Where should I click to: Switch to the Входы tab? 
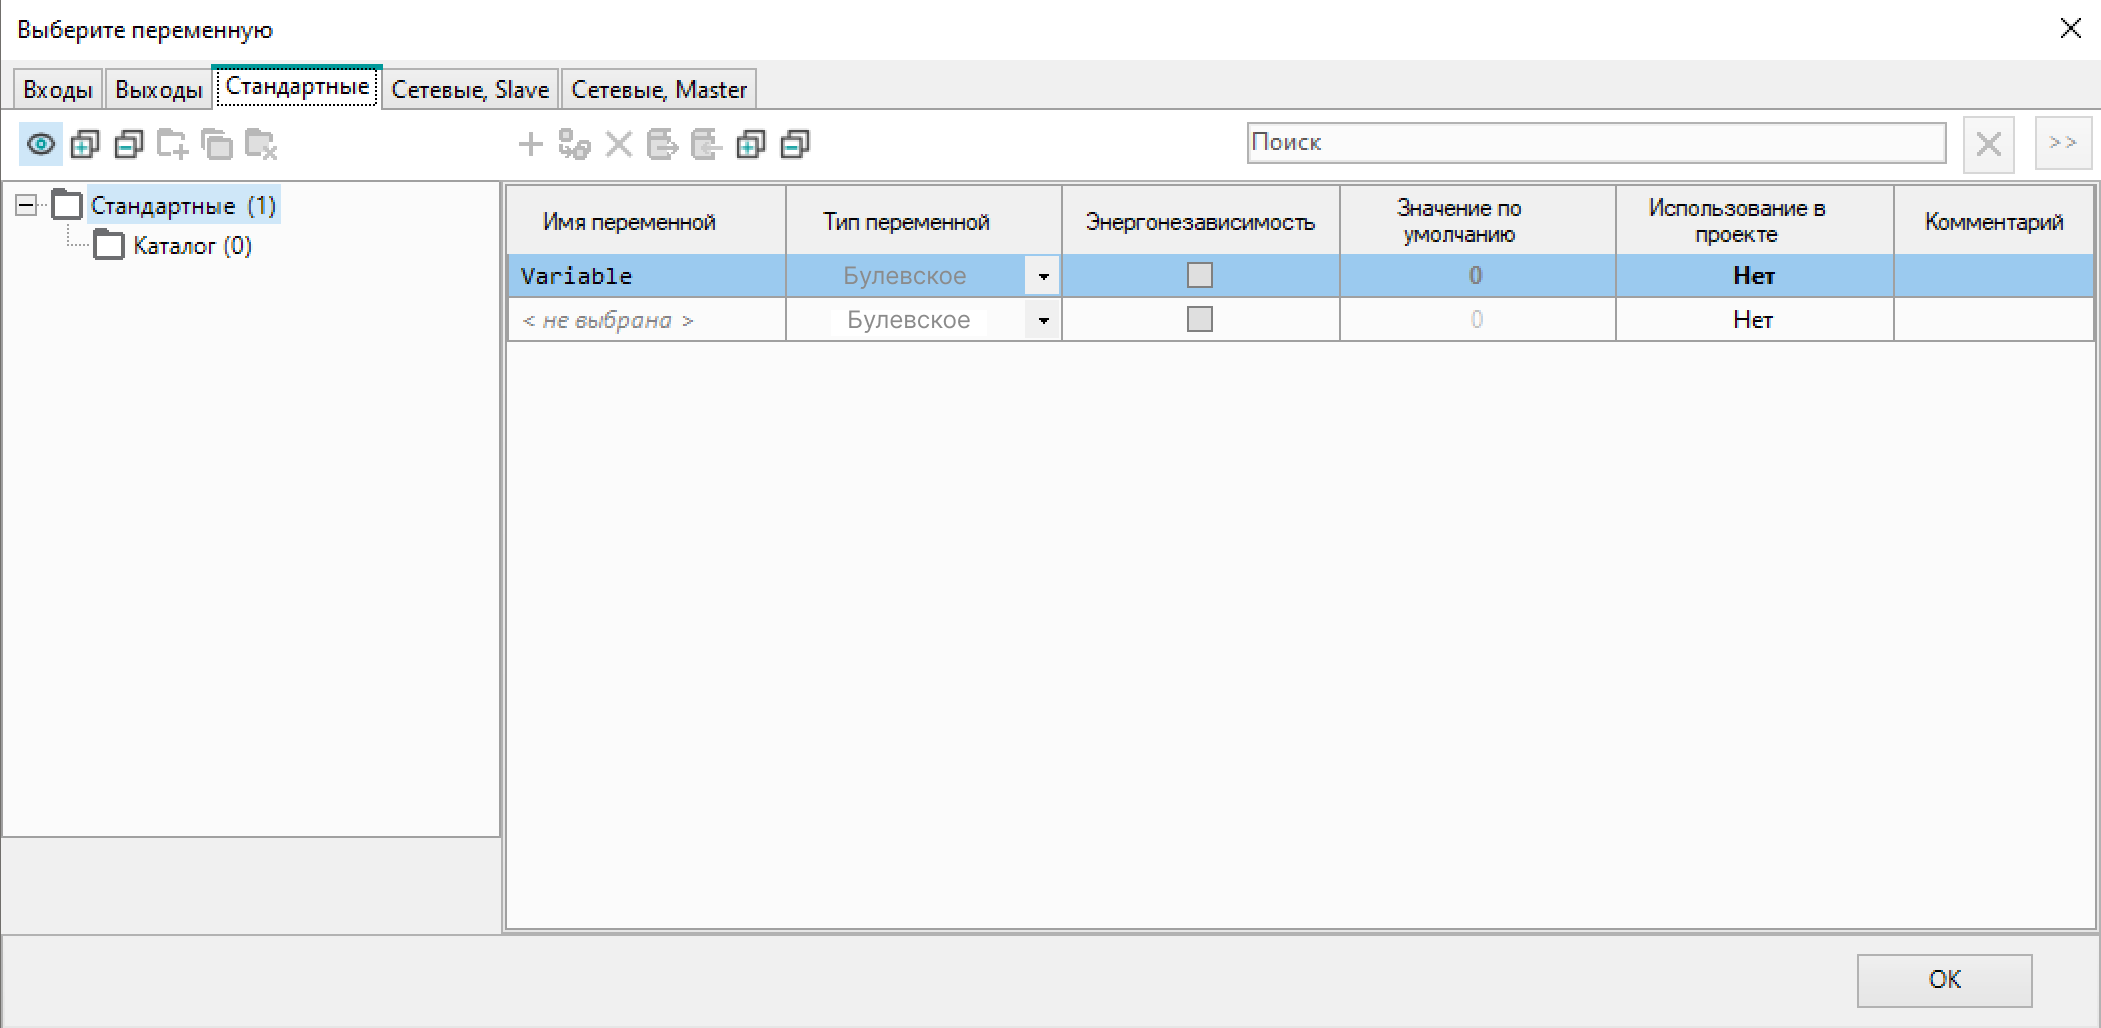57,90
